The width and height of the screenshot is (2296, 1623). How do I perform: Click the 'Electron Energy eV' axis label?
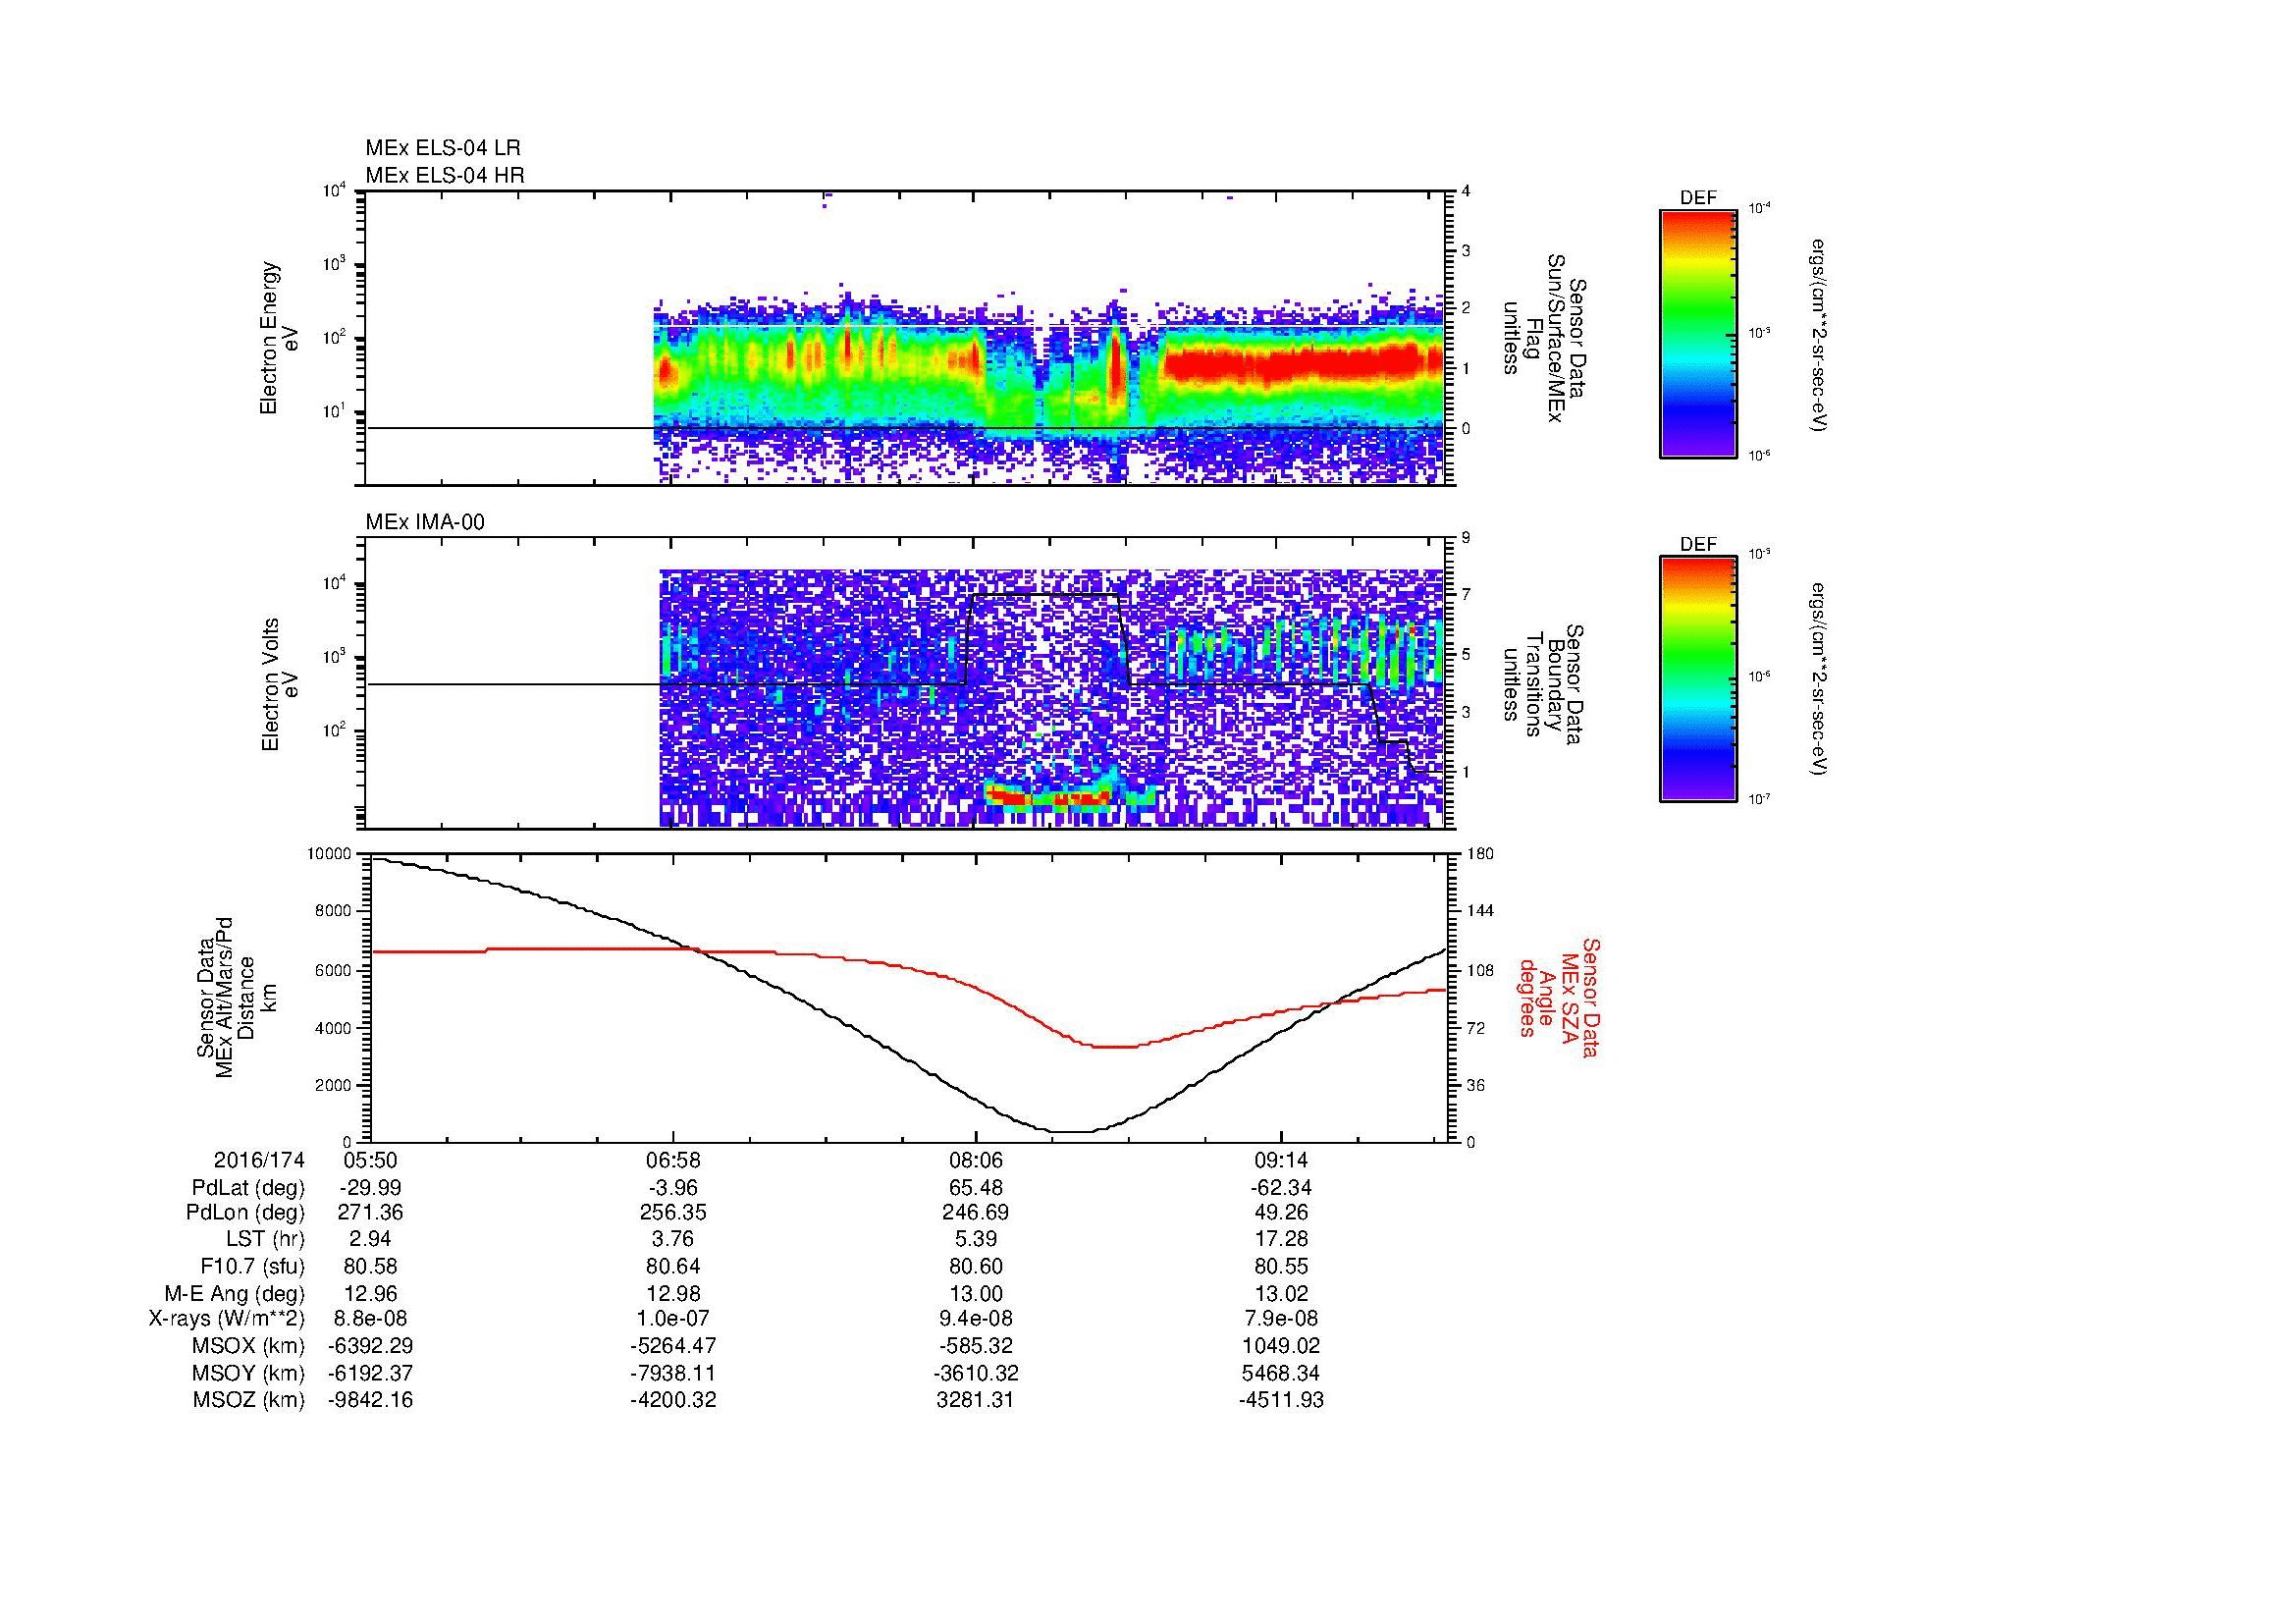tap(279, 338)
